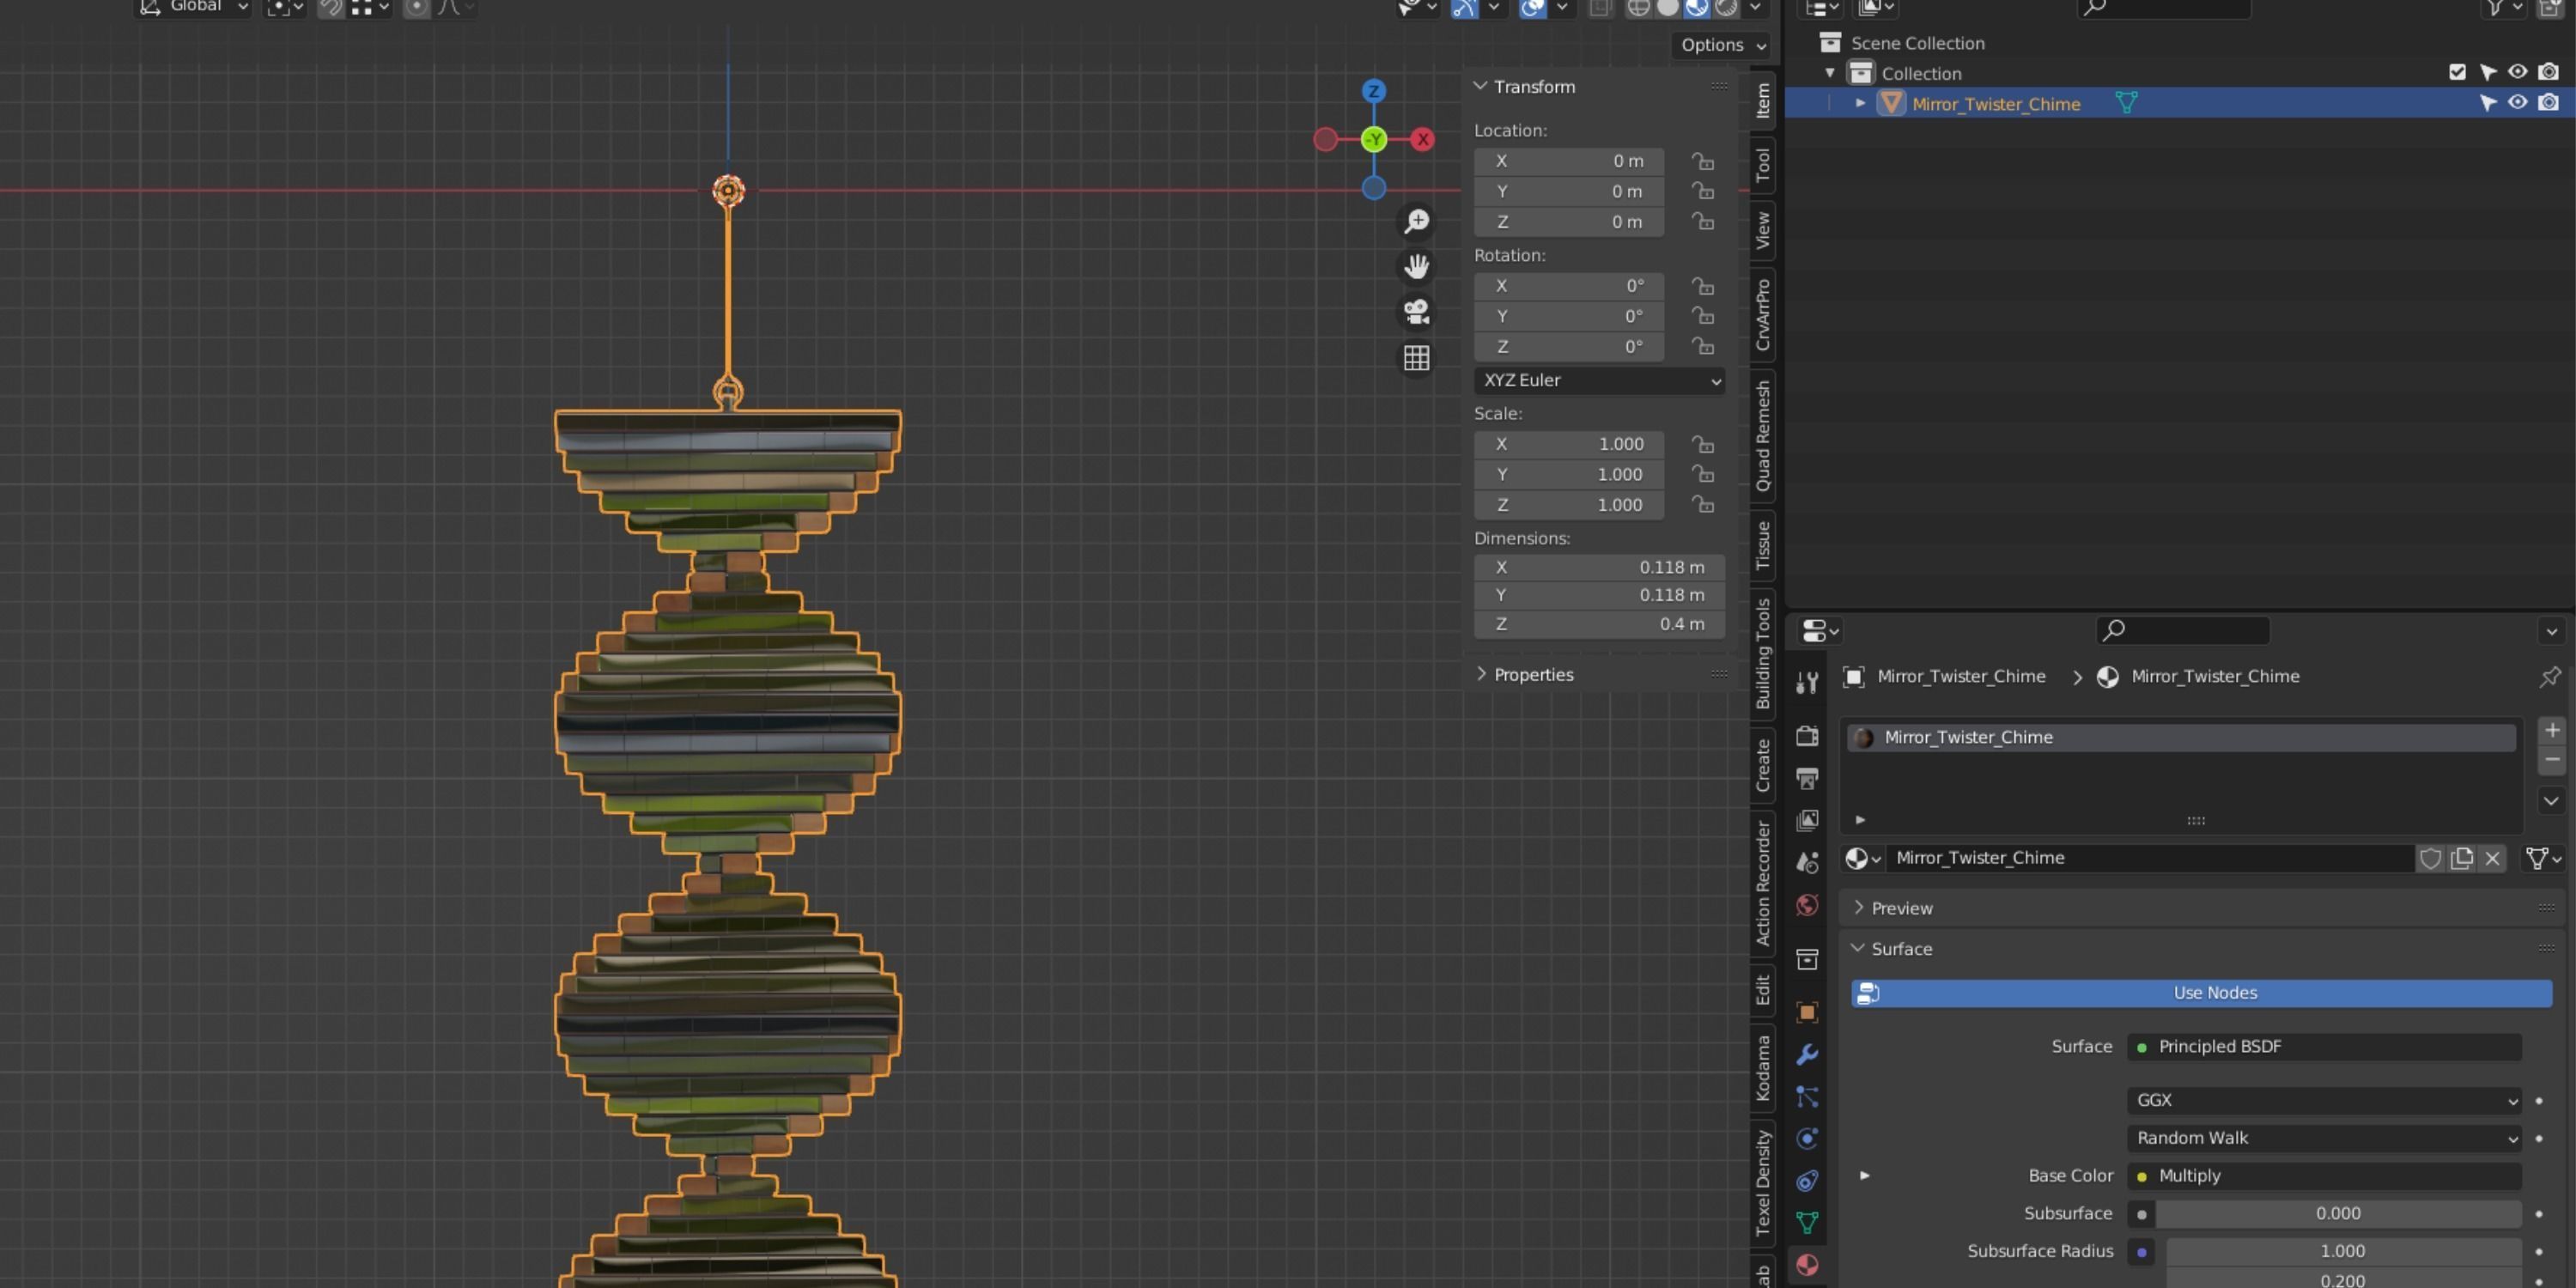Expand the Properties panel in sidebar
Screen dimensions: 2576x1288
tap(1480, 674)
